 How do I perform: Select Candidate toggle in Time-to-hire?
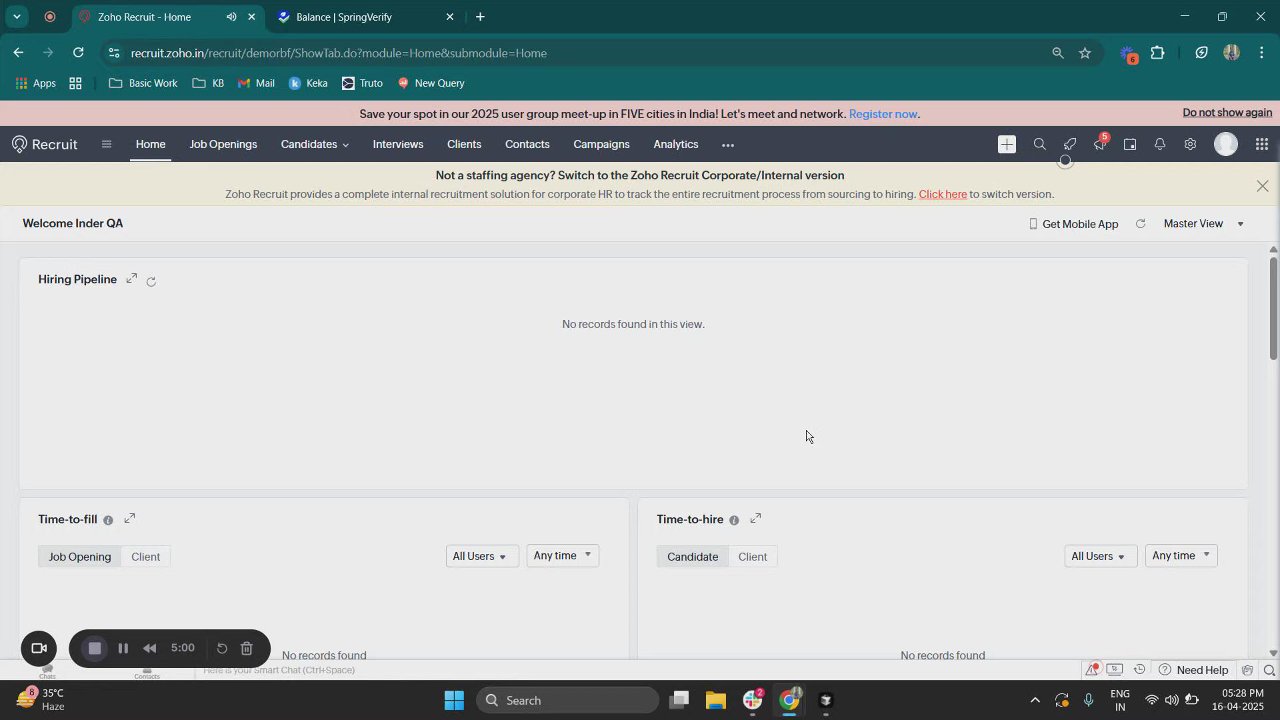[693, 557]
